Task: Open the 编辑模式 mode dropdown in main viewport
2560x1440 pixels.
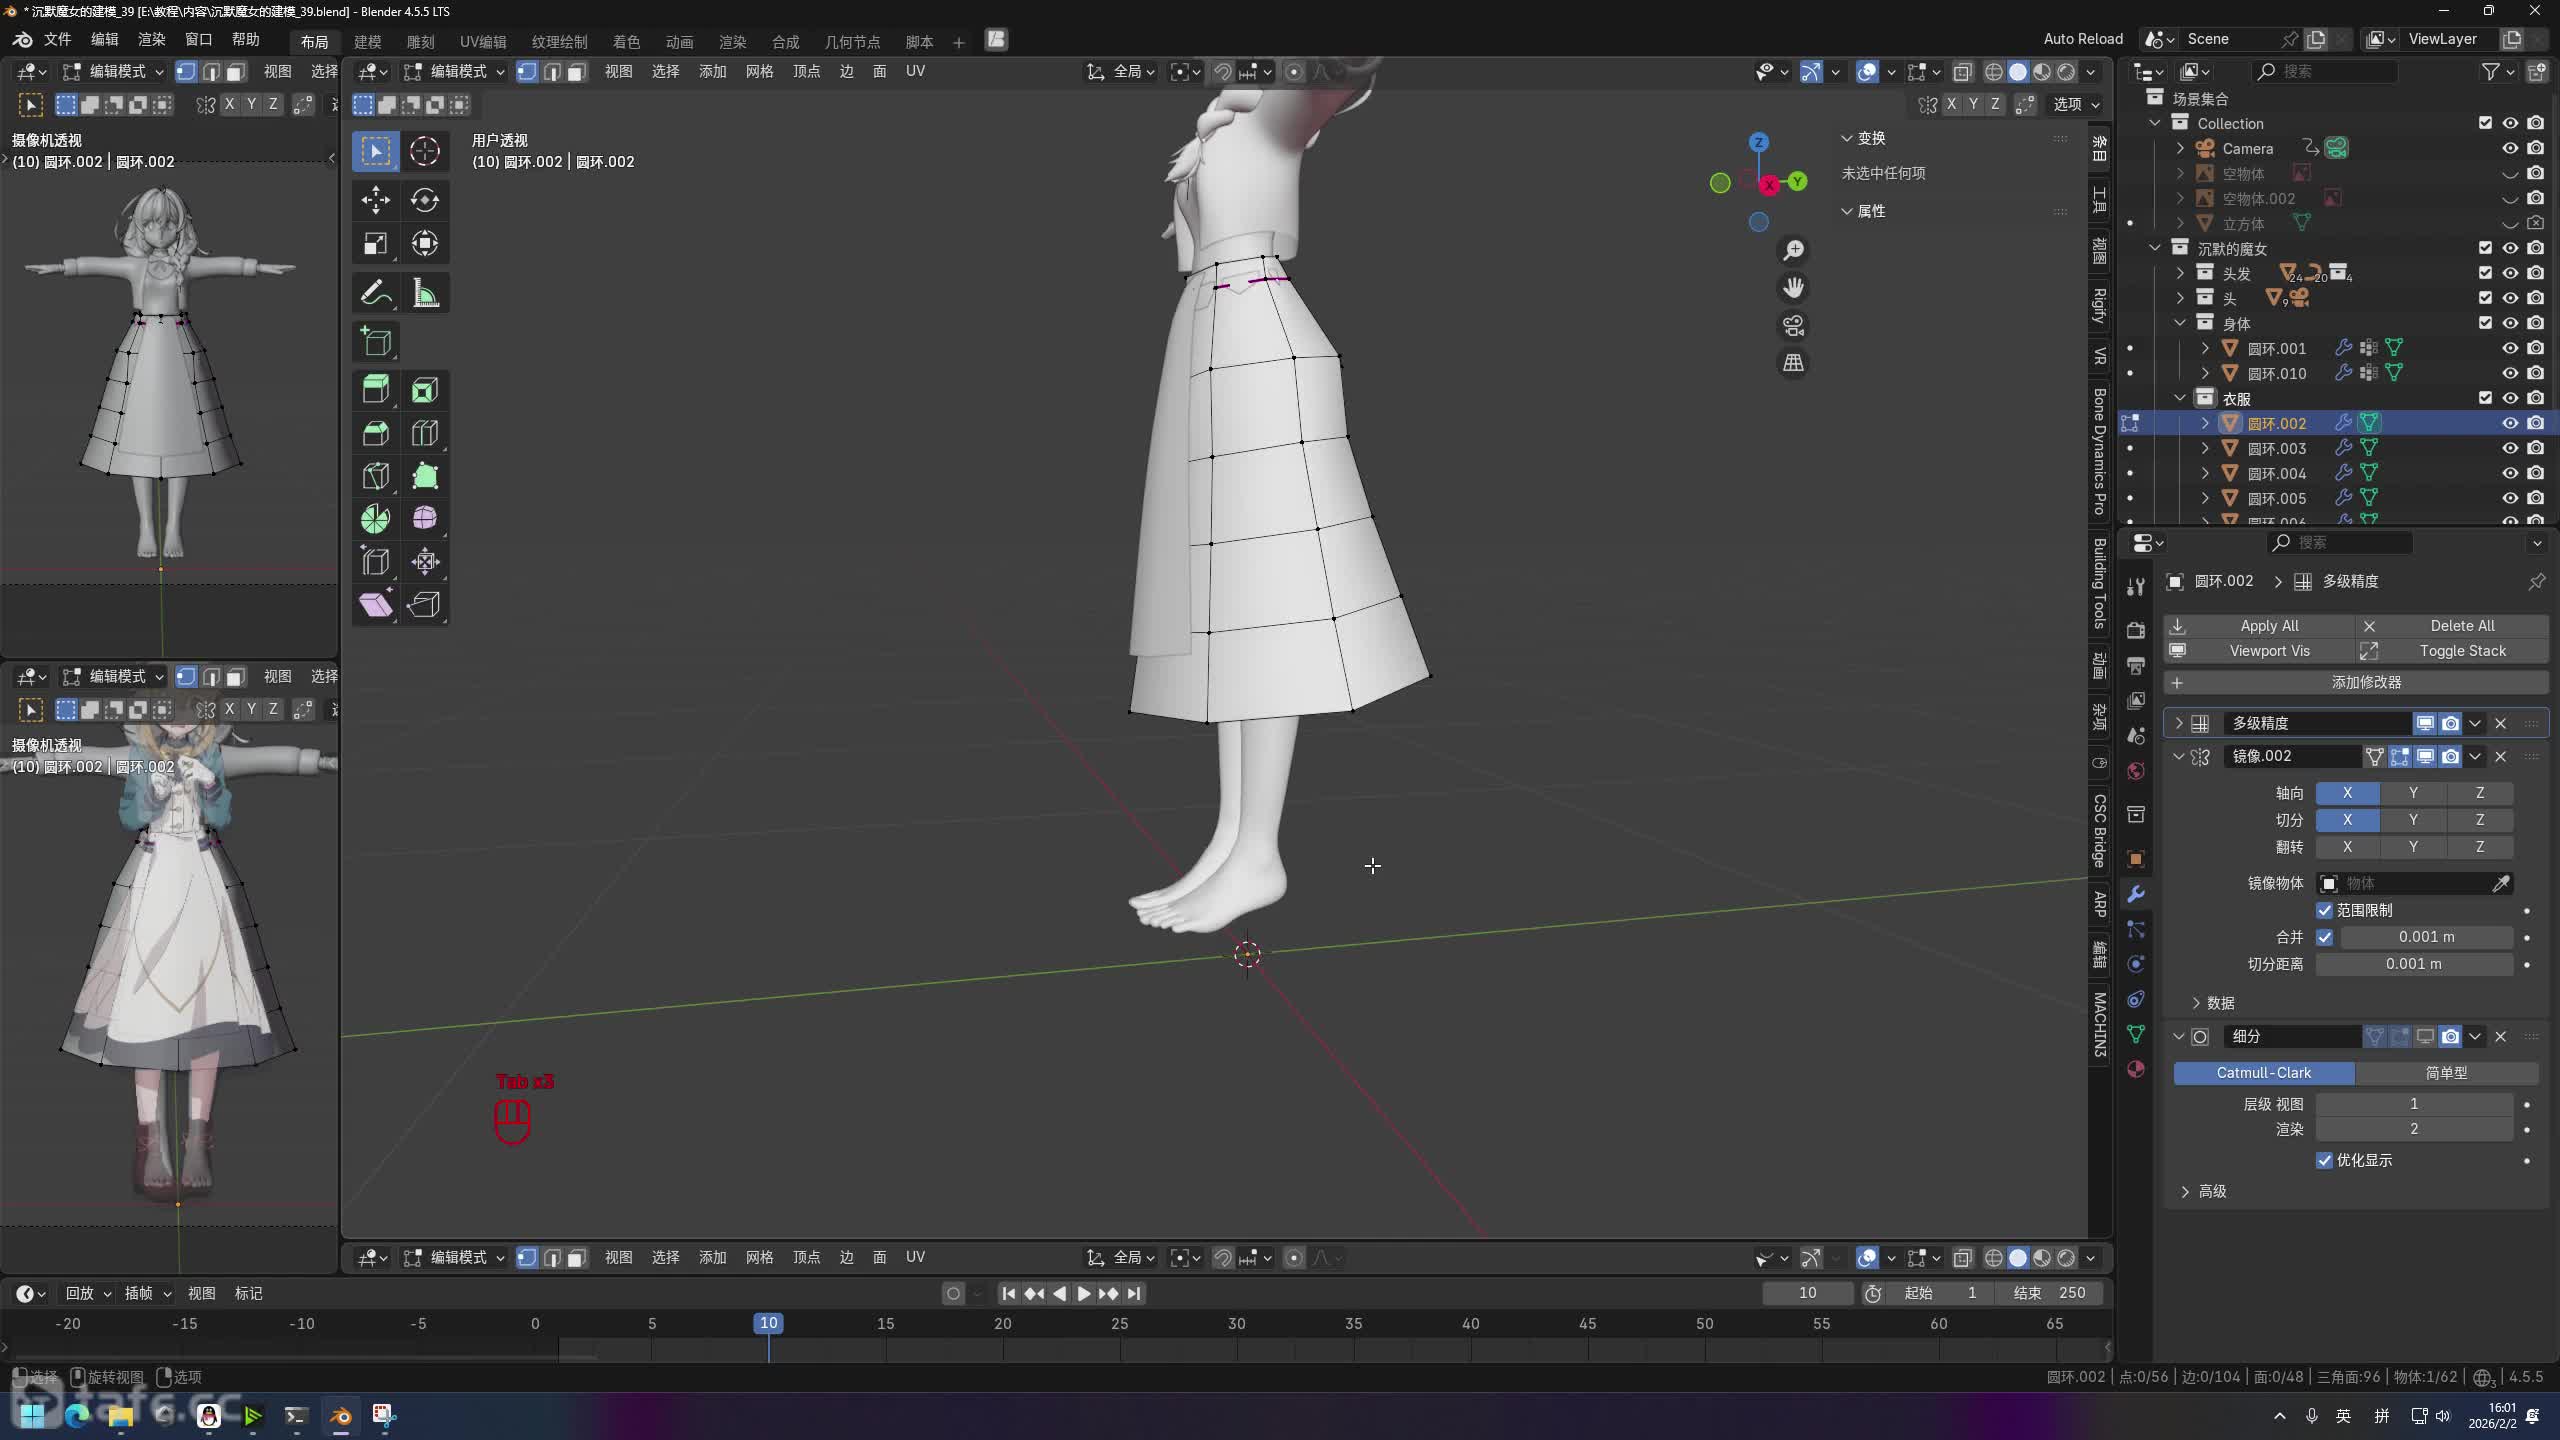Action: [456, 71]
